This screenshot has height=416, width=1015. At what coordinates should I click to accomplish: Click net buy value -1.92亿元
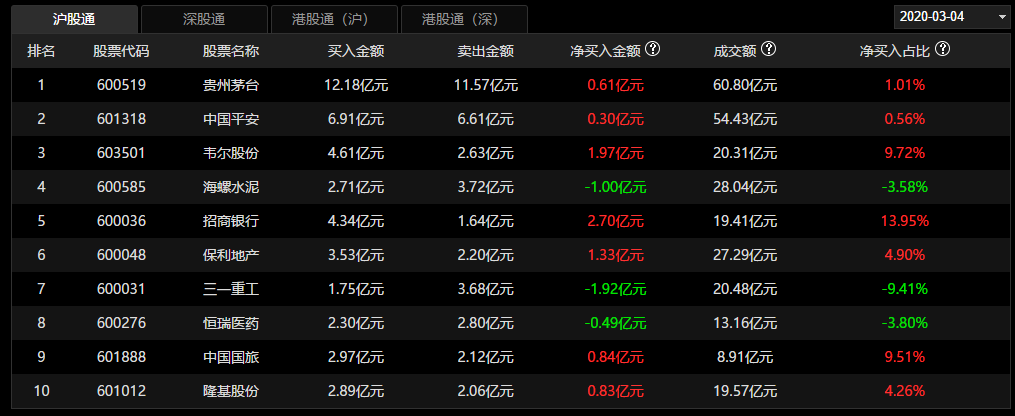615,289
